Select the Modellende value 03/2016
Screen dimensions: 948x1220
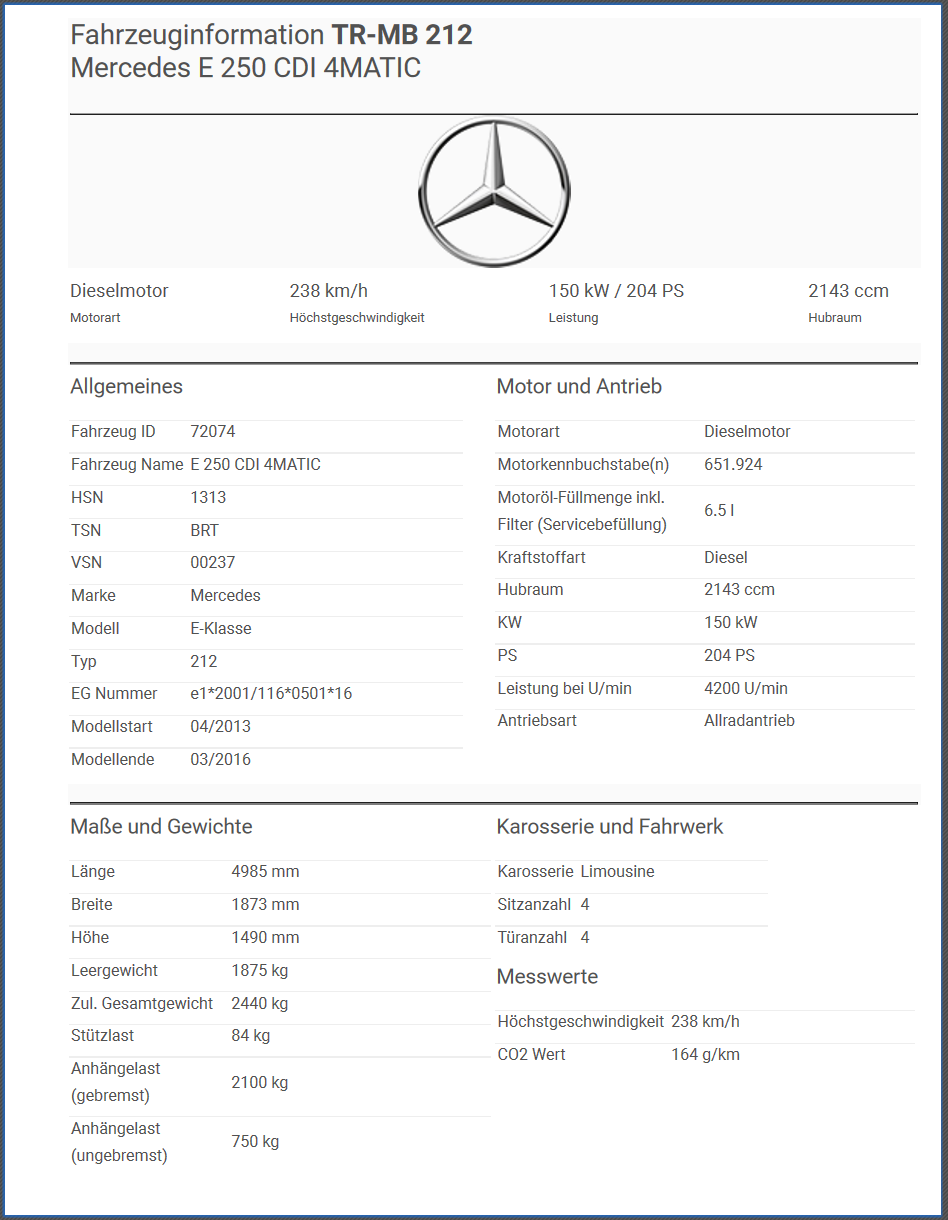click(x=220, y=760)
